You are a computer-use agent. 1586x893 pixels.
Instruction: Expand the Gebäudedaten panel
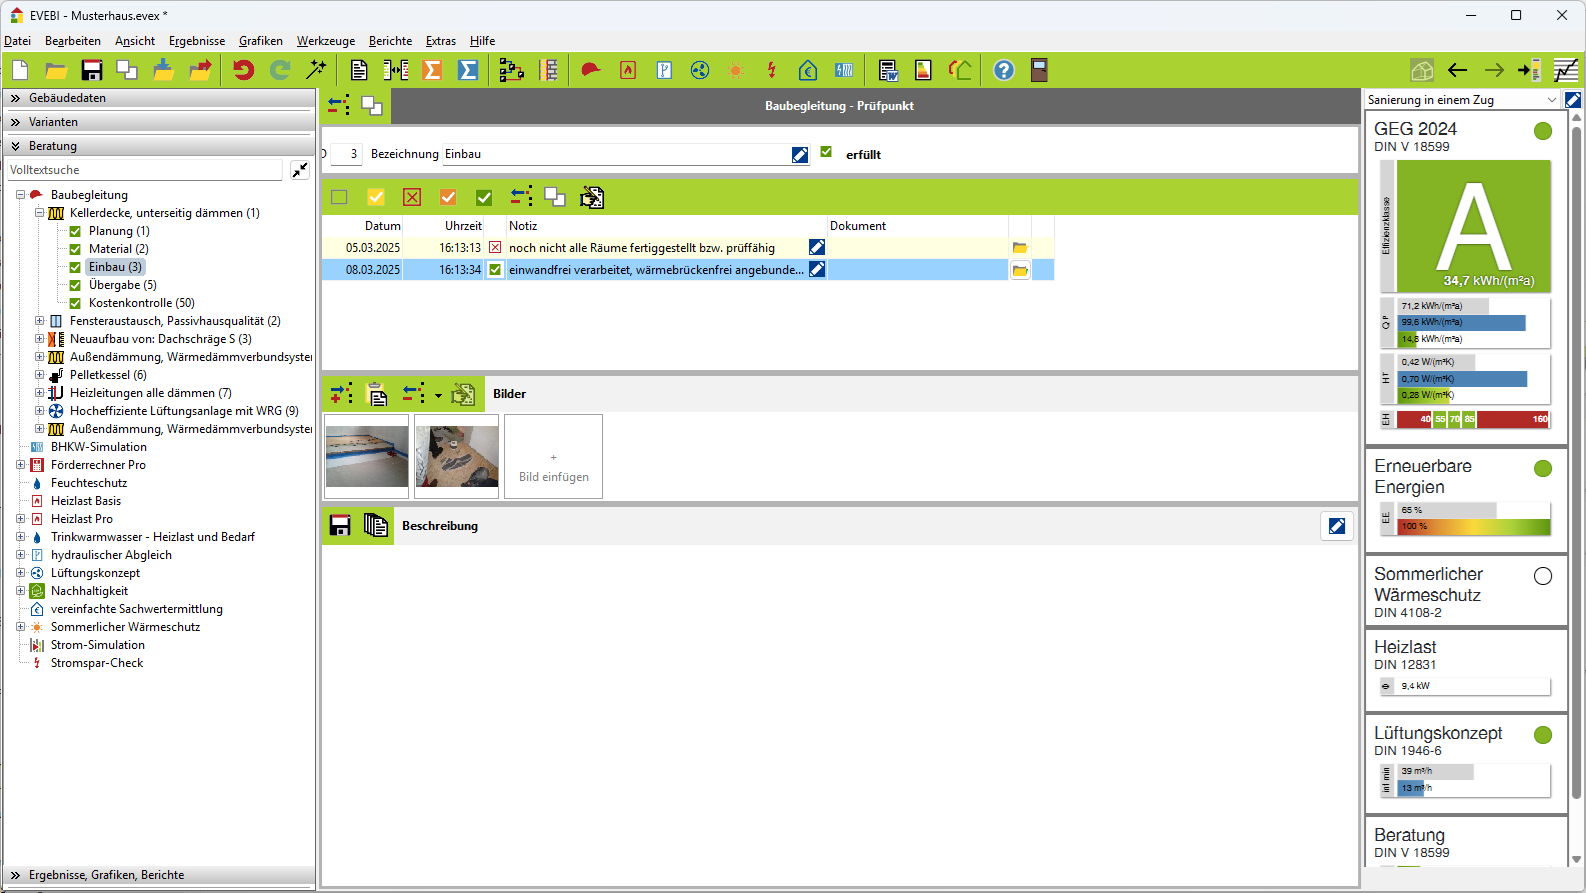[160, 98]
